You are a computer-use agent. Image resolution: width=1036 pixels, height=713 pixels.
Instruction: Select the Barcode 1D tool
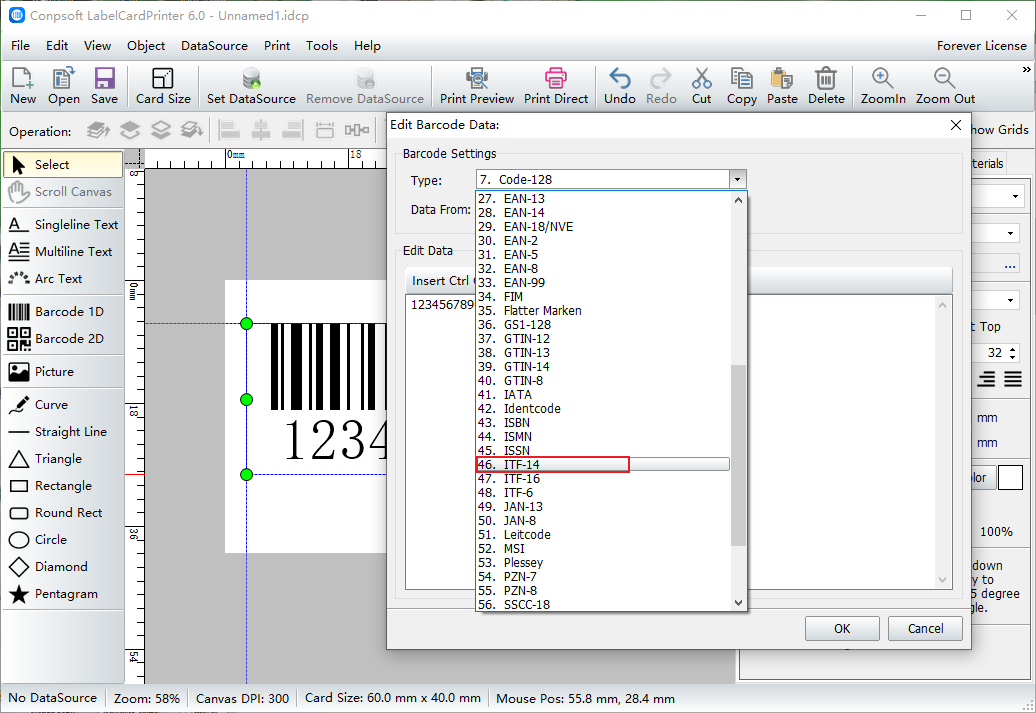click(63, 312)
